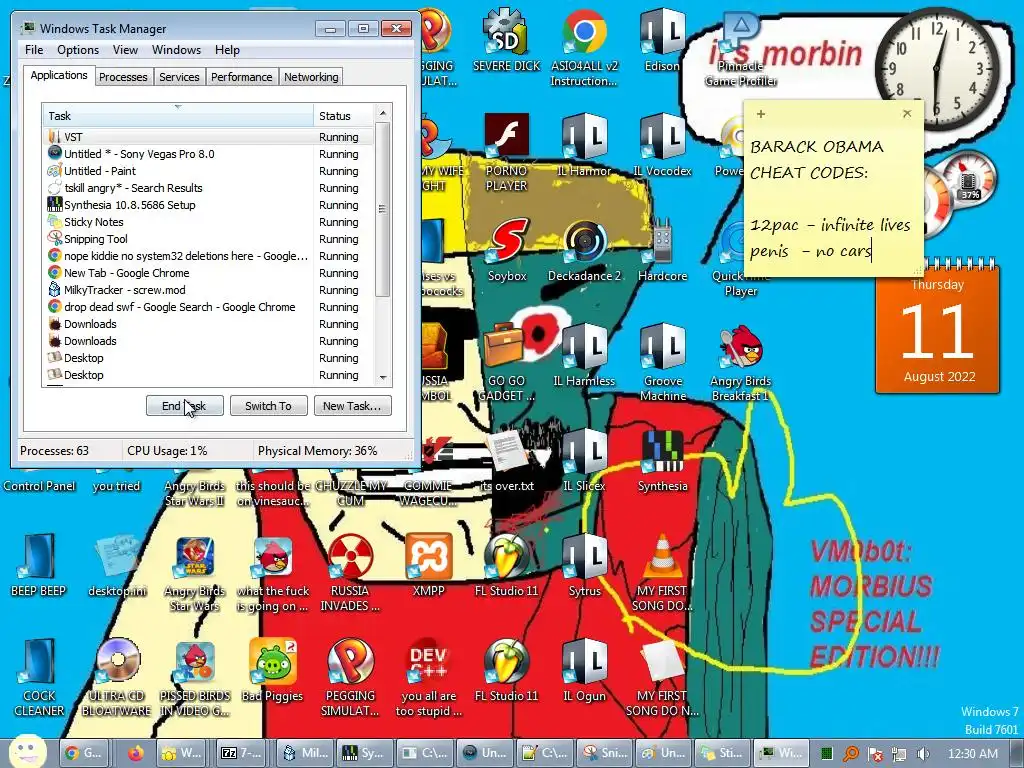This screenshot has height=768, width=1024.
Task: Add a new sticky note with the plus button
Action: tap(760, 114)
